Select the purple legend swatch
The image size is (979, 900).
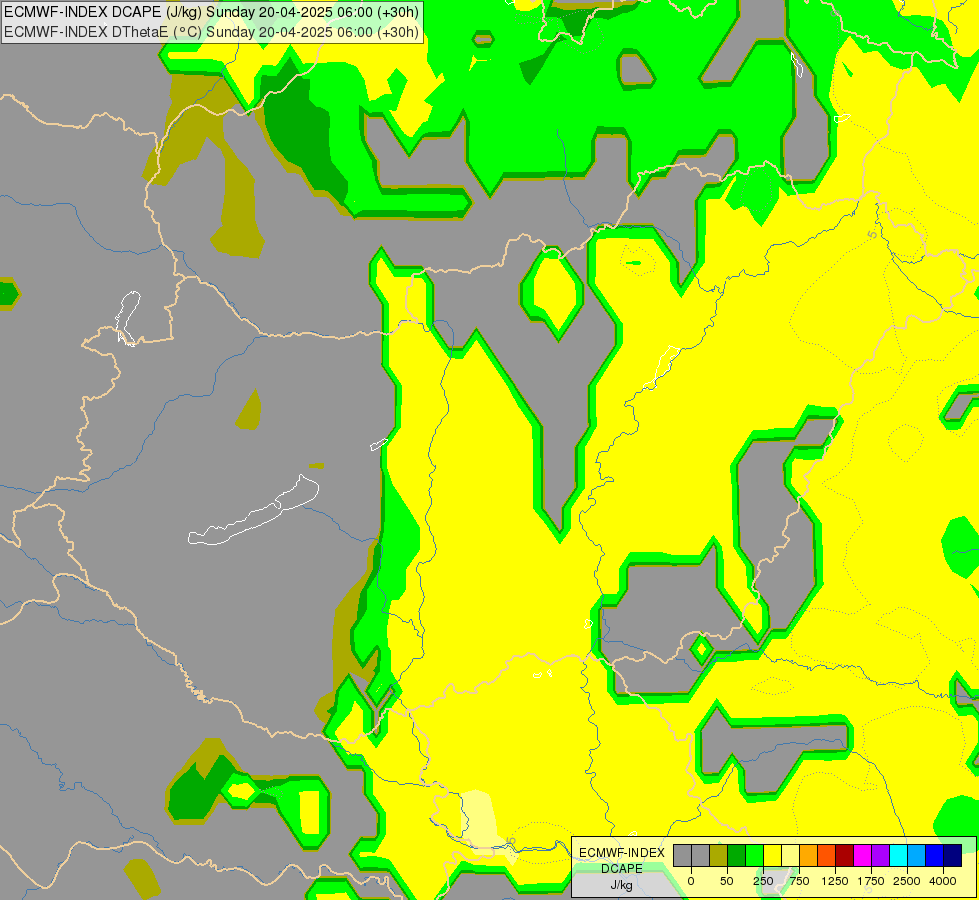pos(880,855)
